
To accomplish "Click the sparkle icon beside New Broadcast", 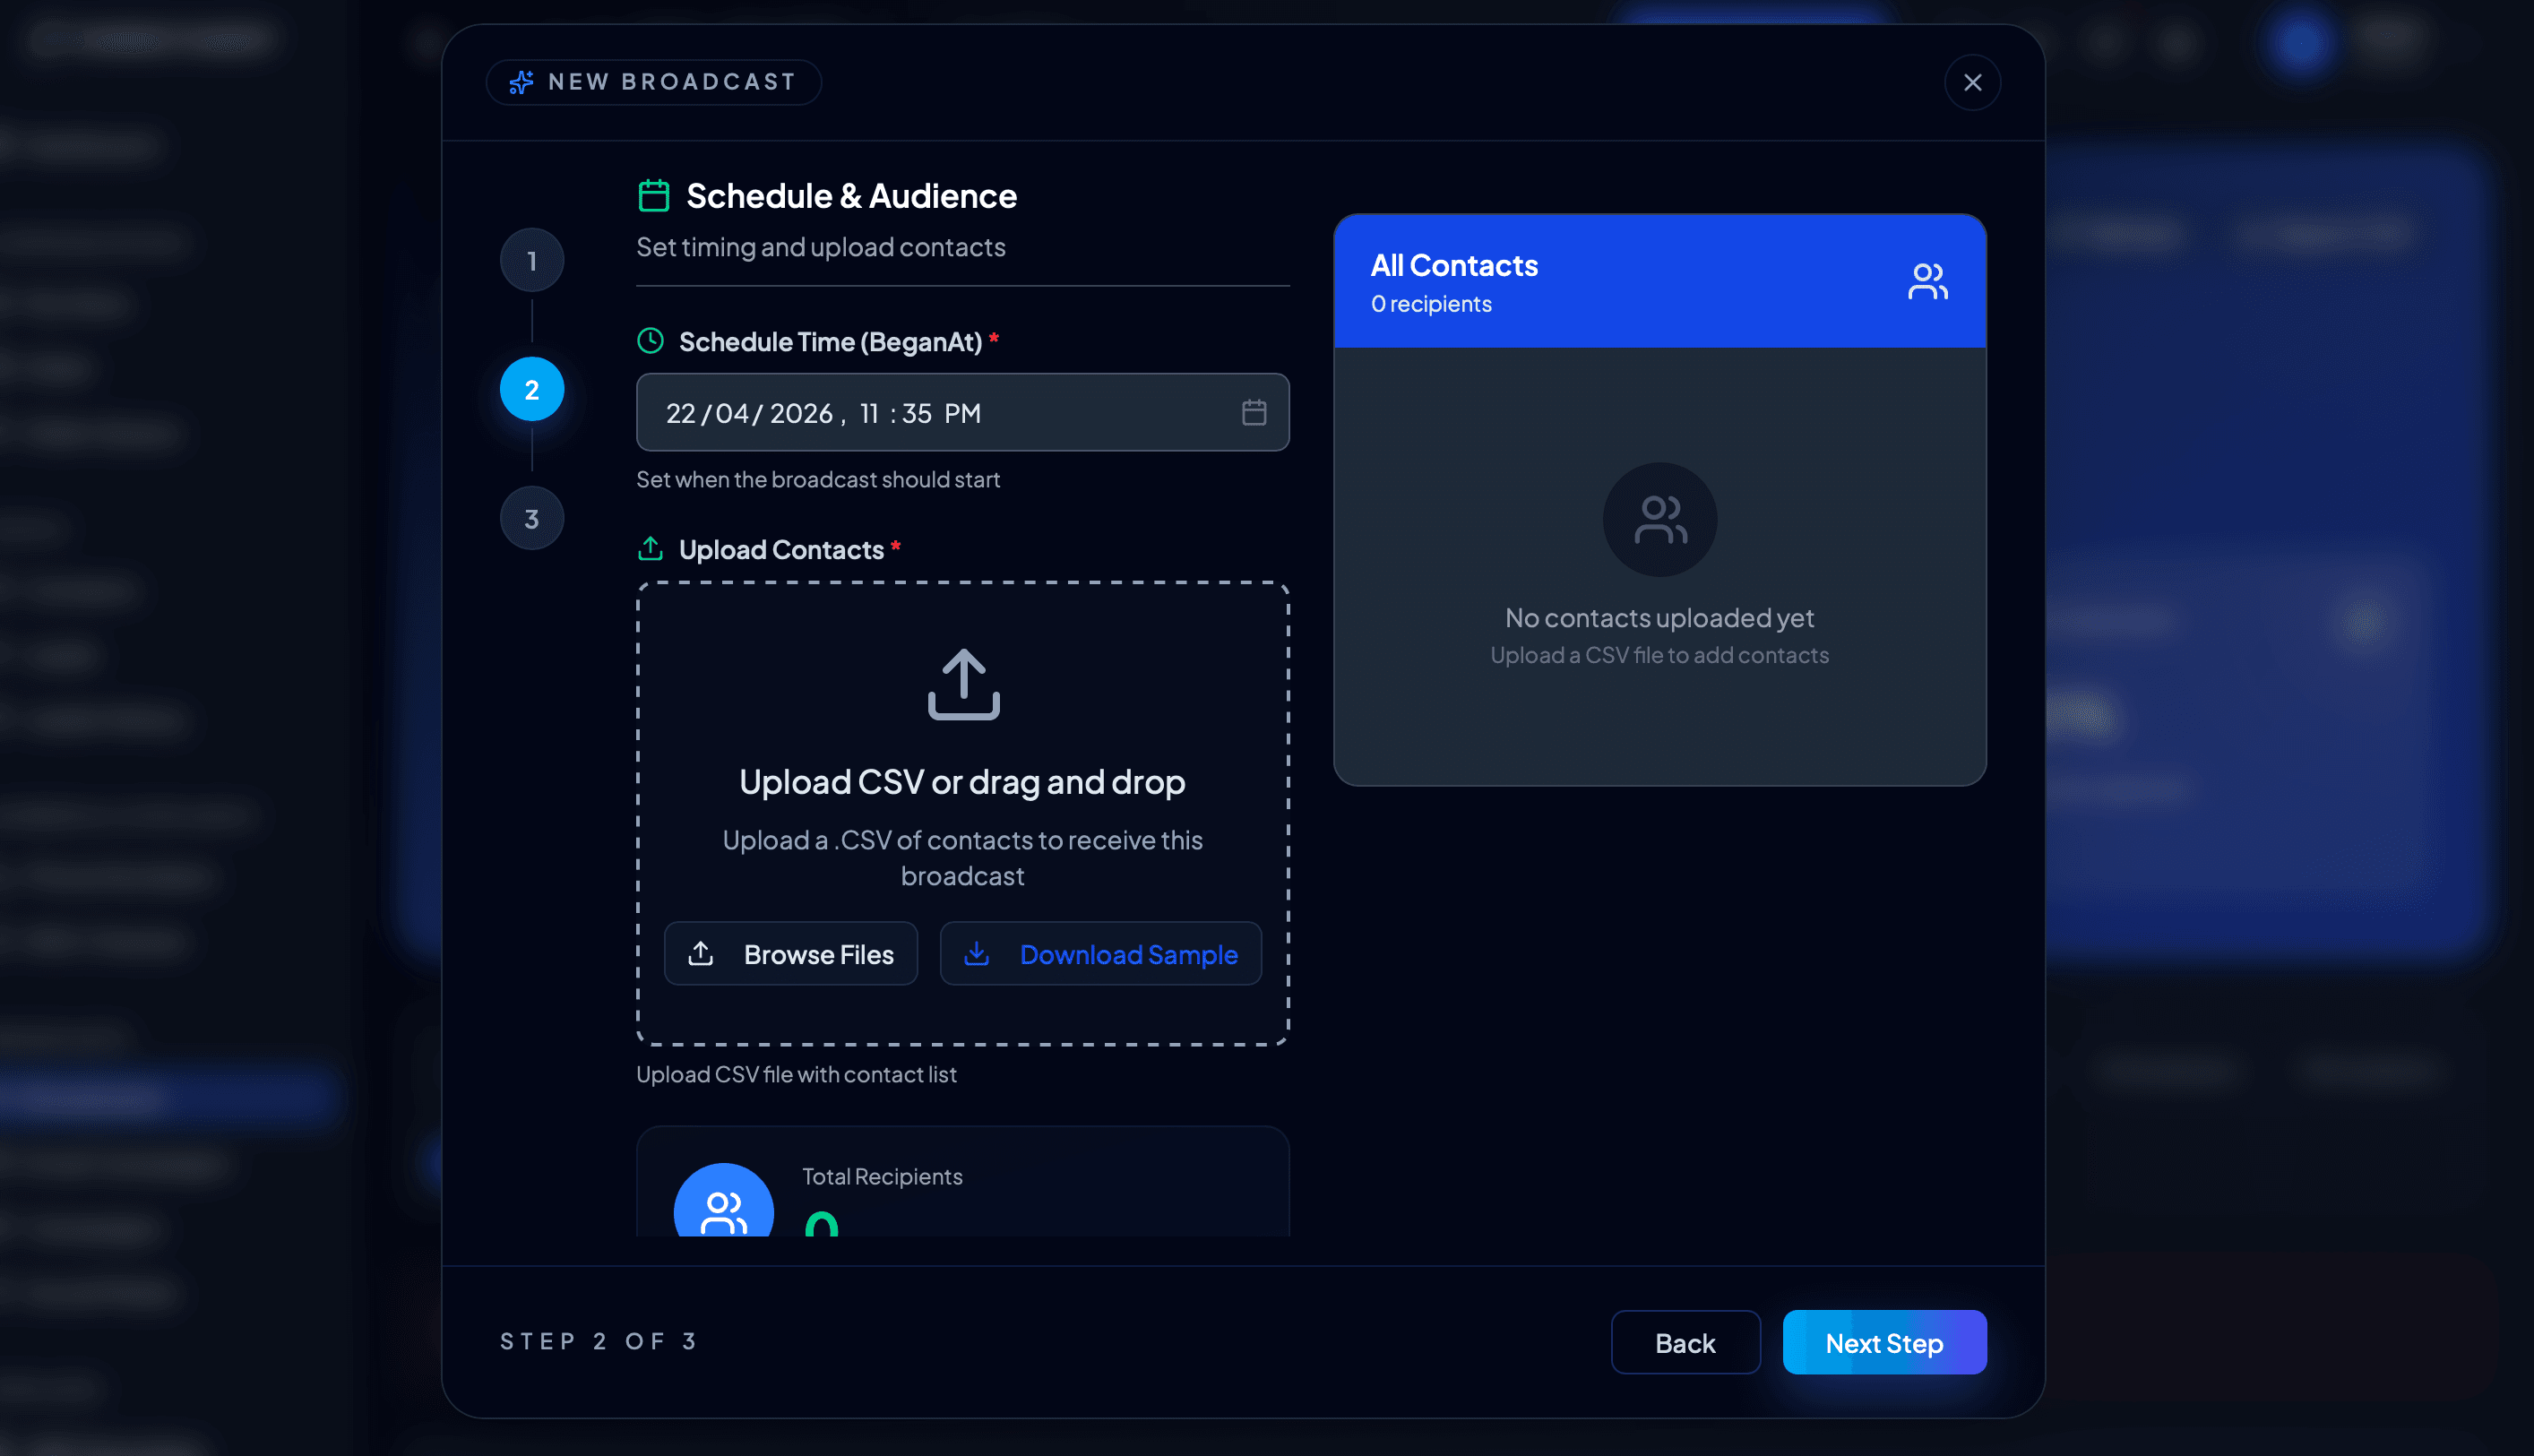I will click(521, 82).
